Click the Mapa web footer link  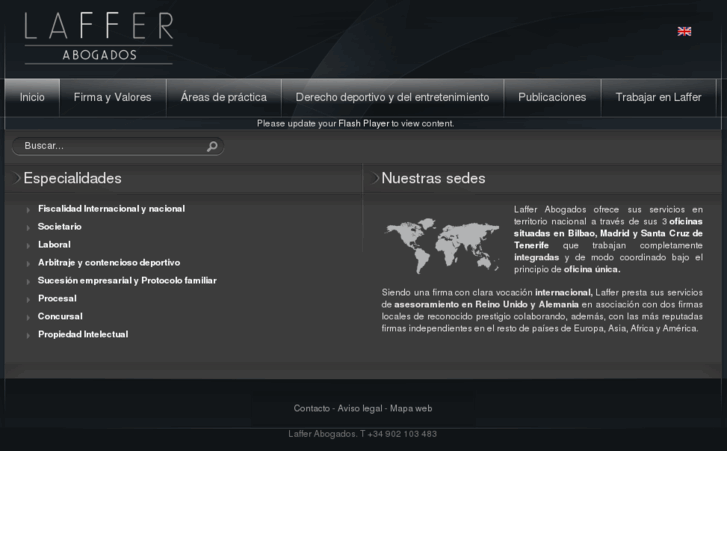coord(411,409)
